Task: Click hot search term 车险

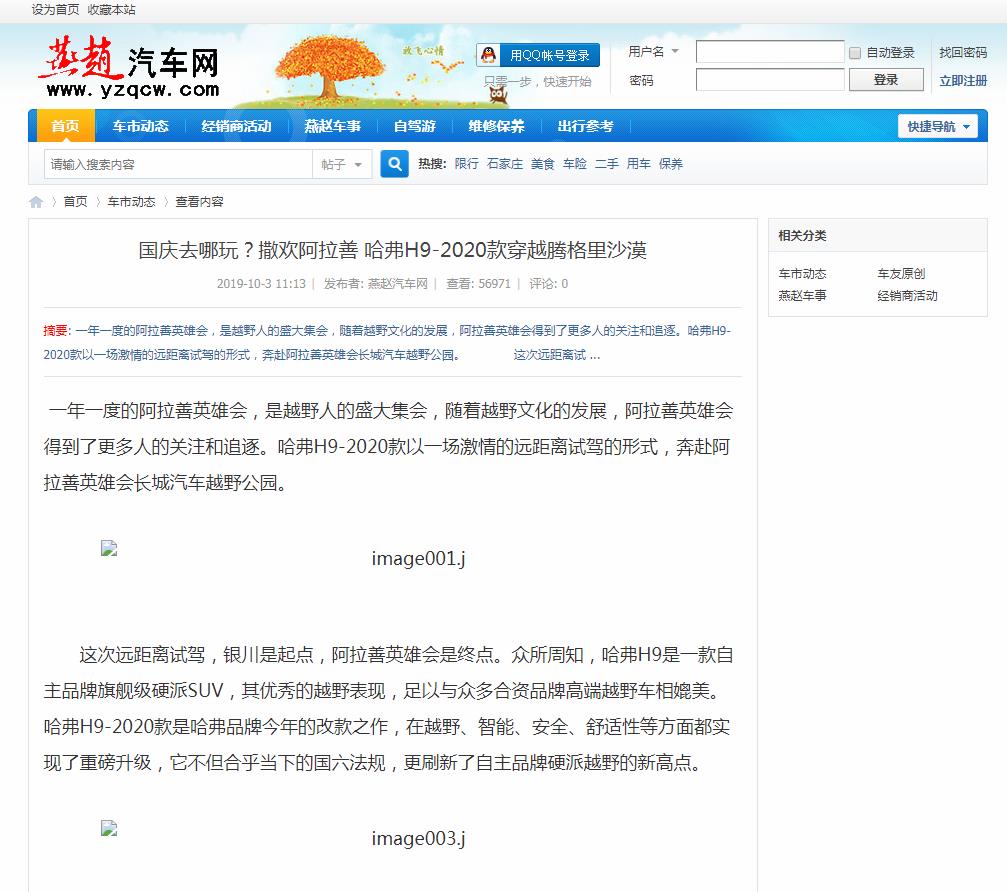Action: click(575, 164)
